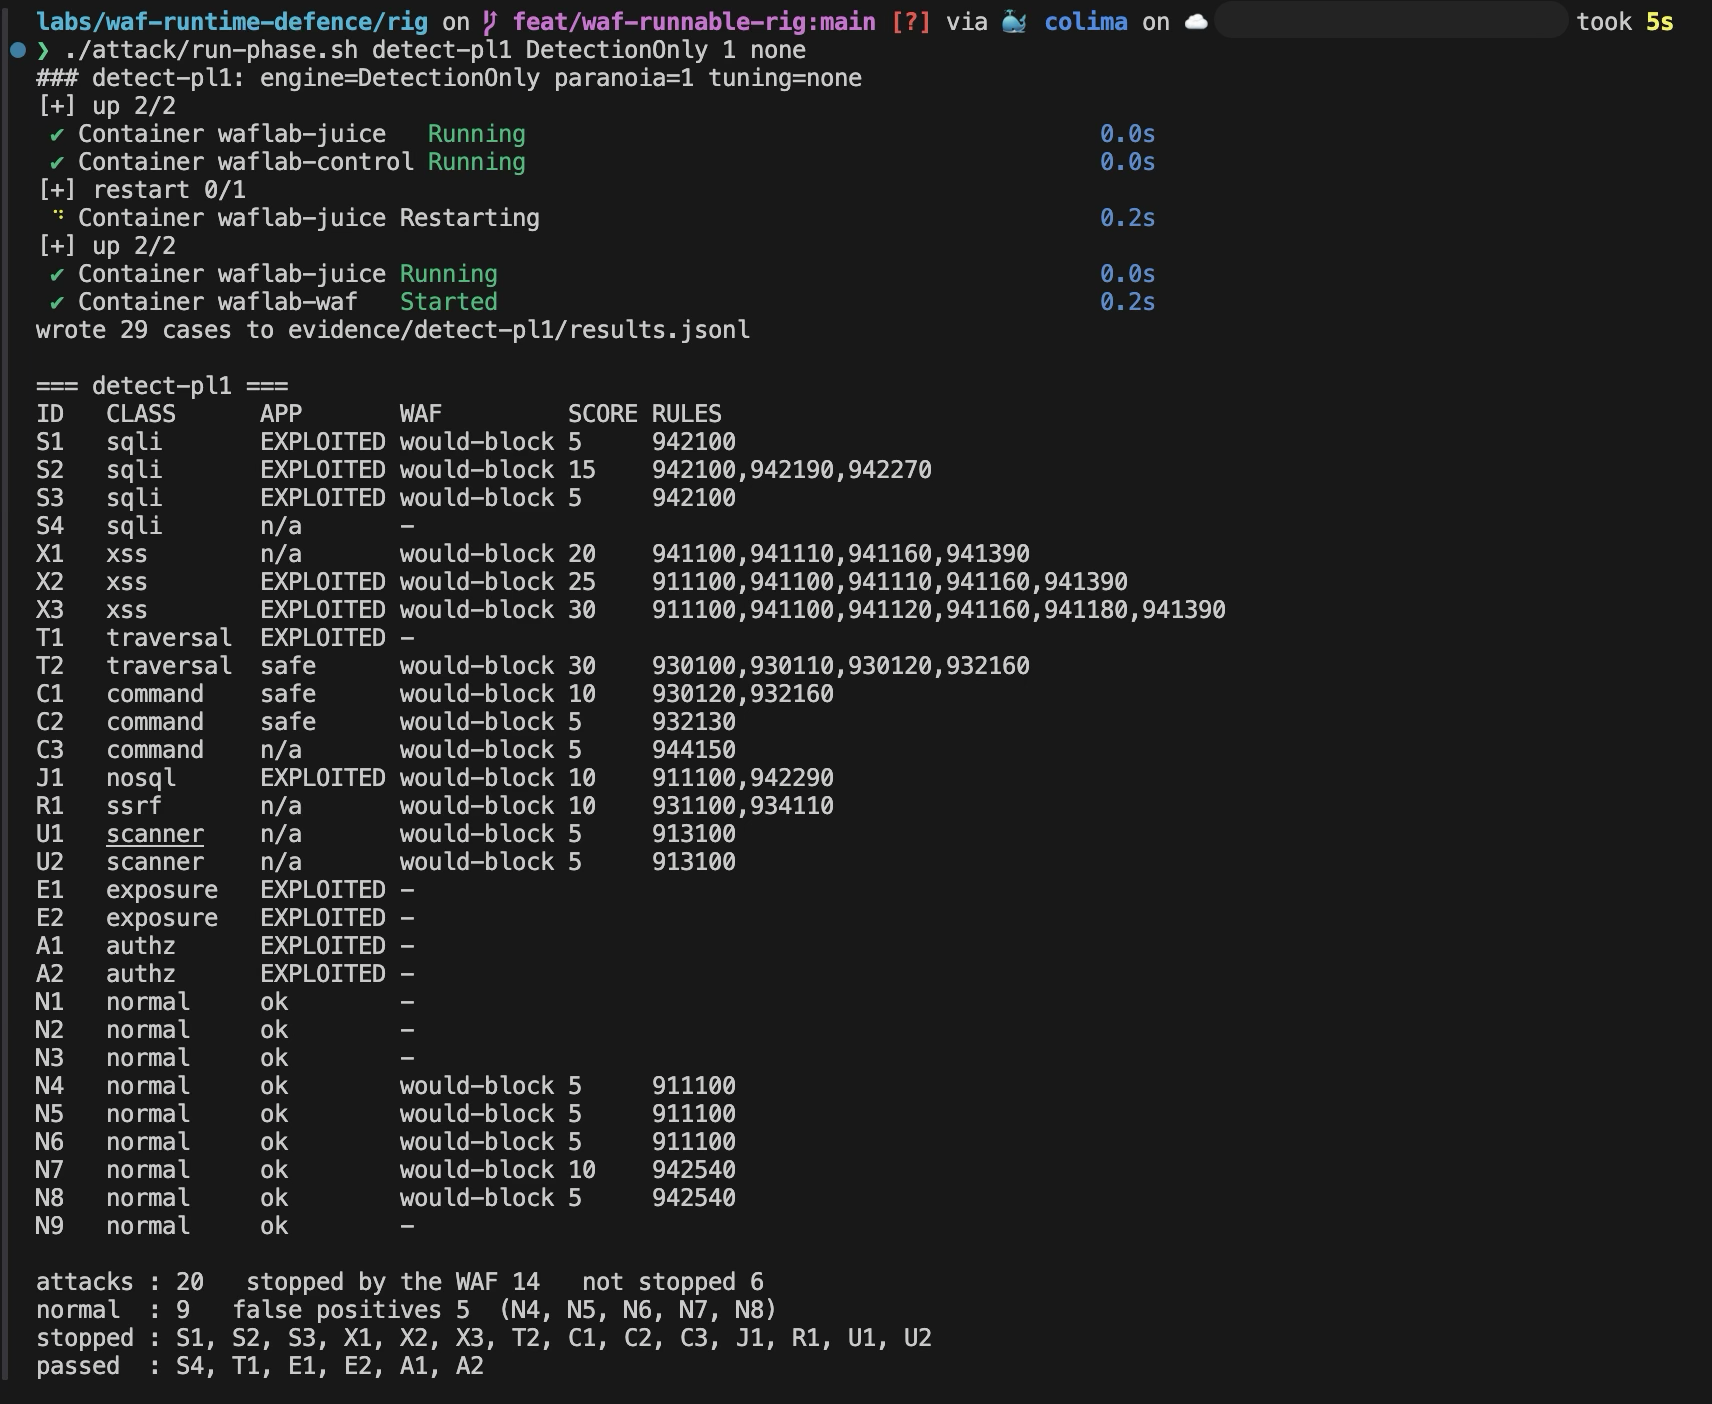The height and width of the screenshot is (1404, 1712).
Task: Click 'exposure' class in row E1
Action: click(162, 890)
